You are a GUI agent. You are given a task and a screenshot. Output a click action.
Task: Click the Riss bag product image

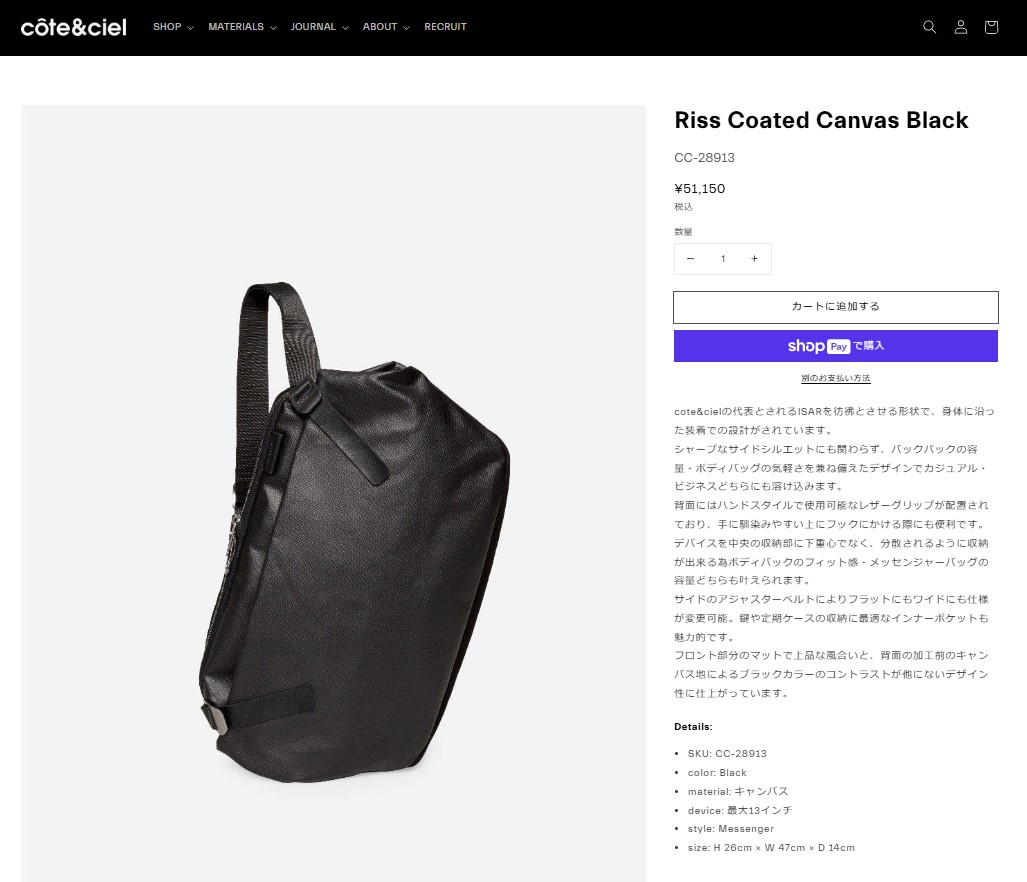[x=333, y=493]
